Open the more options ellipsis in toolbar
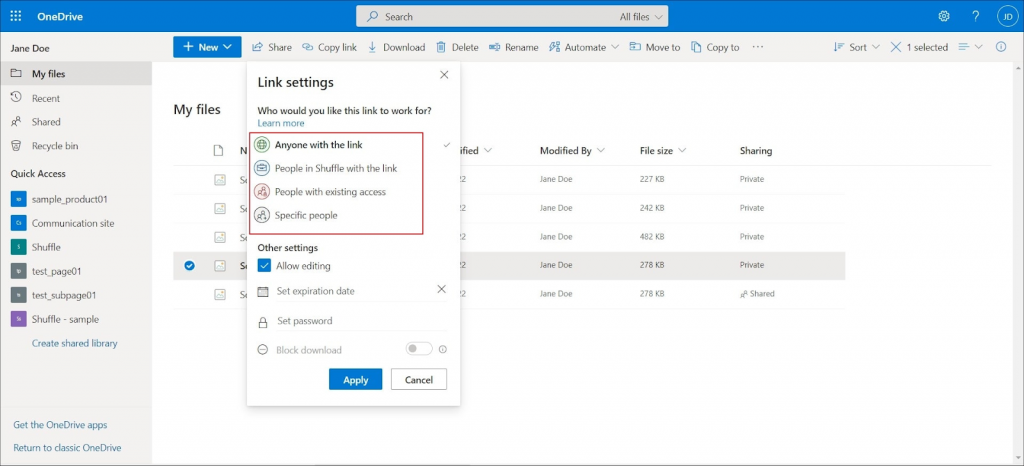Screen dimensions: 1024x466 pos(757,47)
